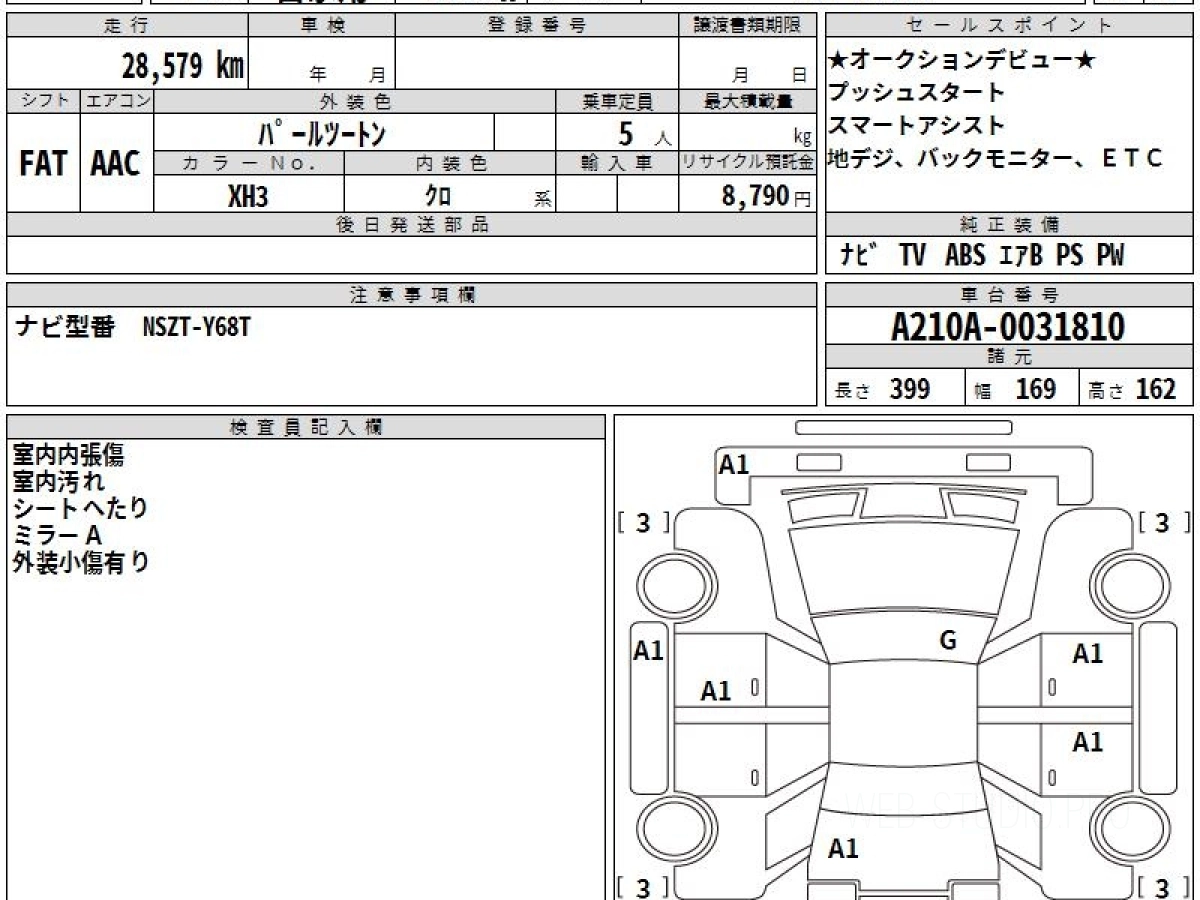Image resolution: width=1200 pixels, height=900 pixels.
Task: Select the スマートアシスト sales point
Action: 917,126
